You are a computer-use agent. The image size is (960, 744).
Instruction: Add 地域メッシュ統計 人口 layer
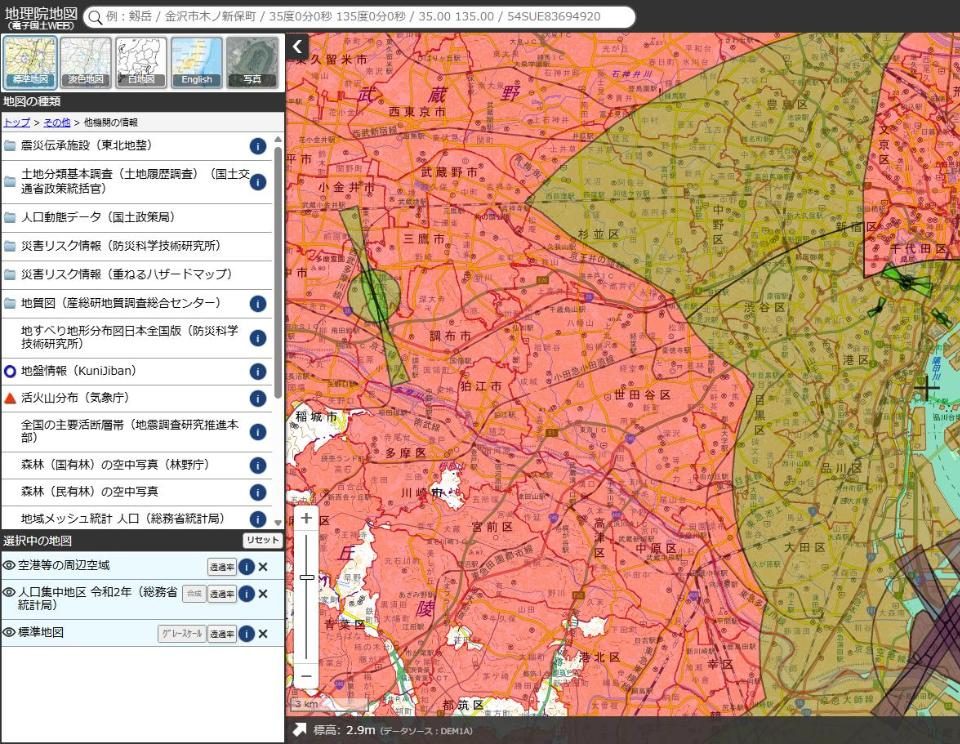pyautogui.click(x=122, y=519)
